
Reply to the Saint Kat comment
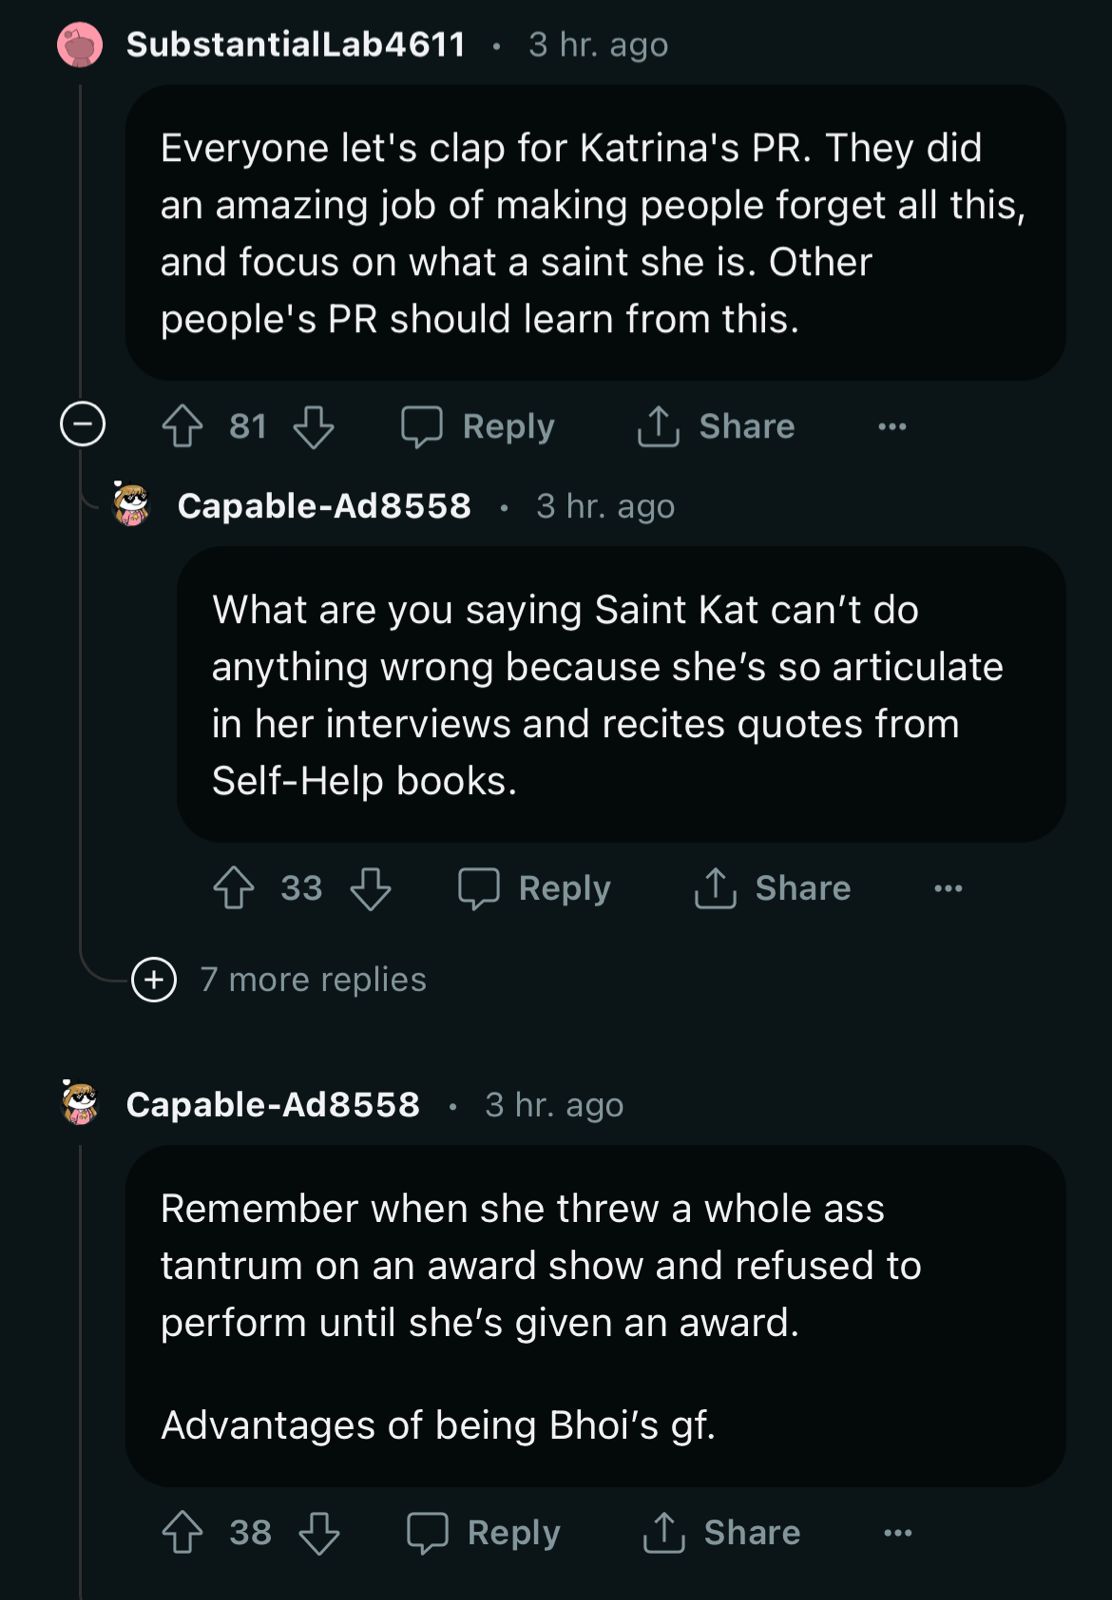click(x=534, y=888)
